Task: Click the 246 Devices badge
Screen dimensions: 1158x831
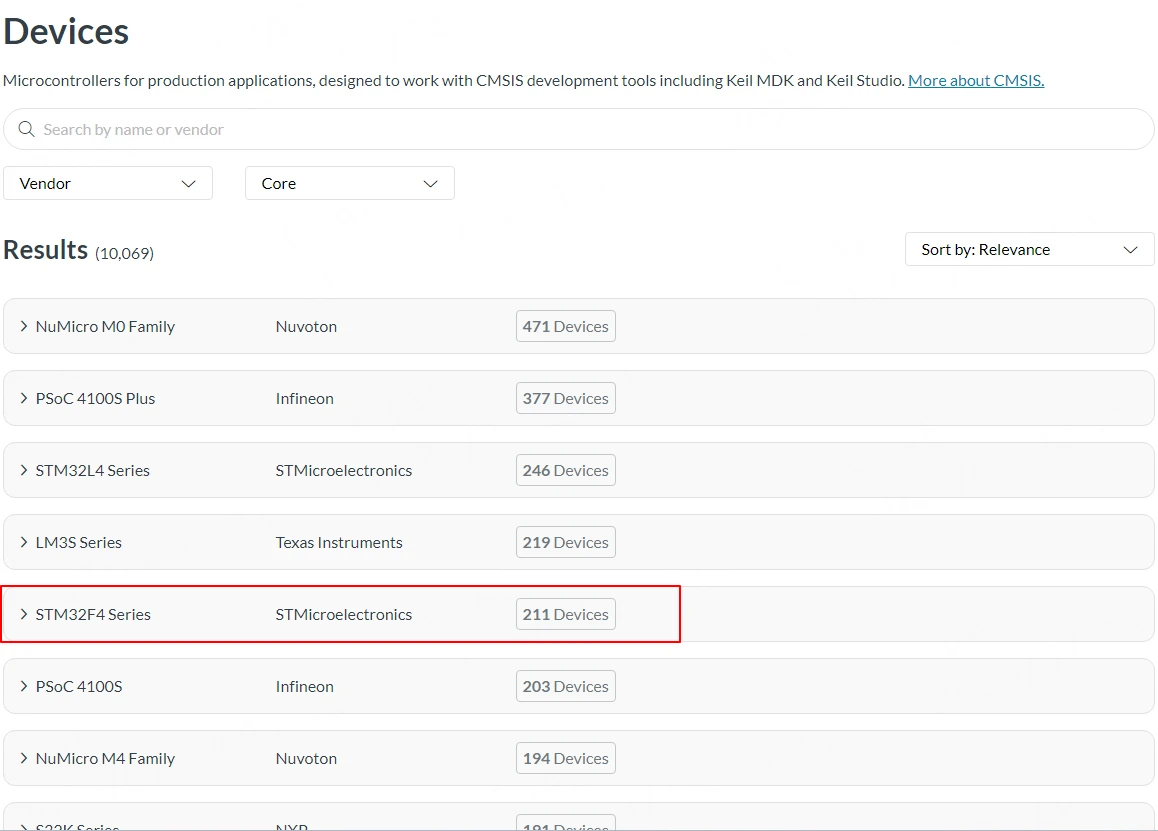Action: [x=565, y=471]
